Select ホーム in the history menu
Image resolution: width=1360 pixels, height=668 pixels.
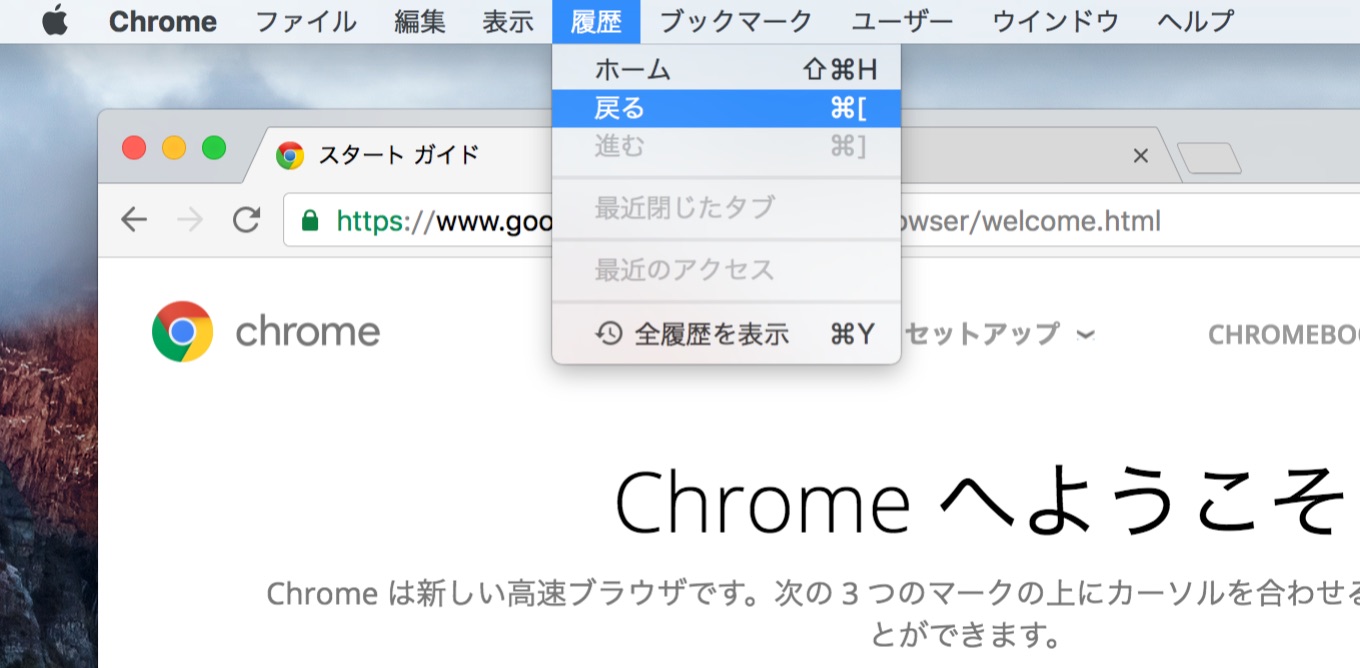coord(632,70)
